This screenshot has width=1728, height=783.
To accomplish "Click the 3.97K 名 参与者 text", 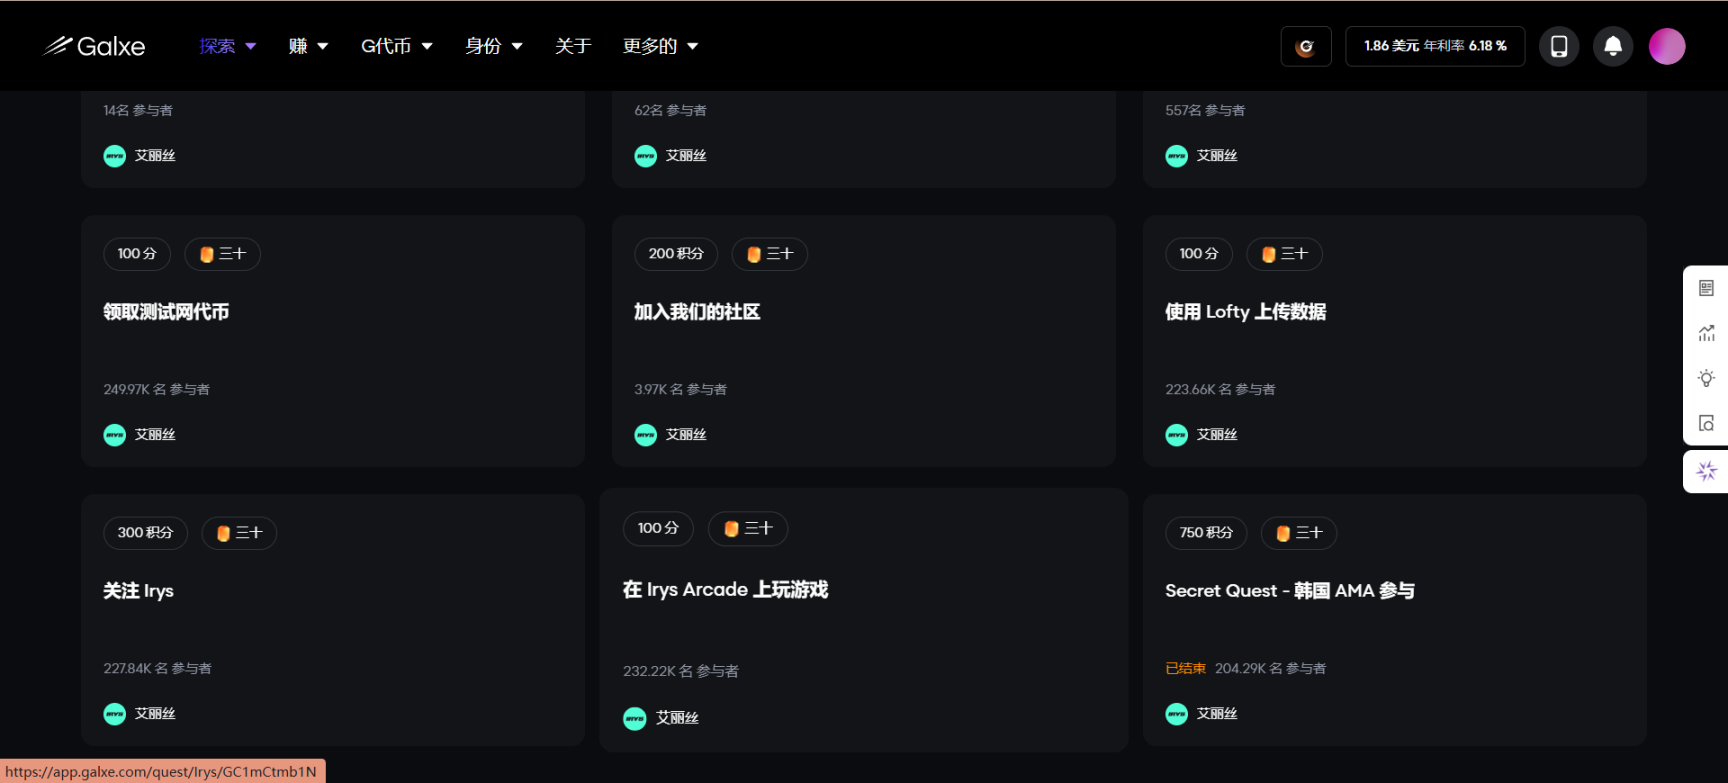I will pyautogui.click(x=681, y=389).
